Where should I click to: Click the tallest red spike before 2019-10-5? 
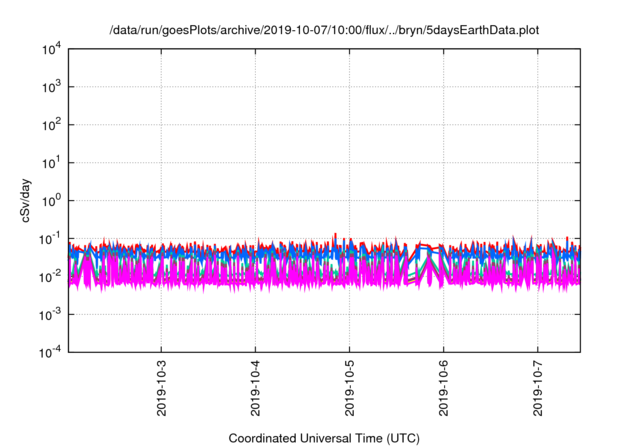336,237
